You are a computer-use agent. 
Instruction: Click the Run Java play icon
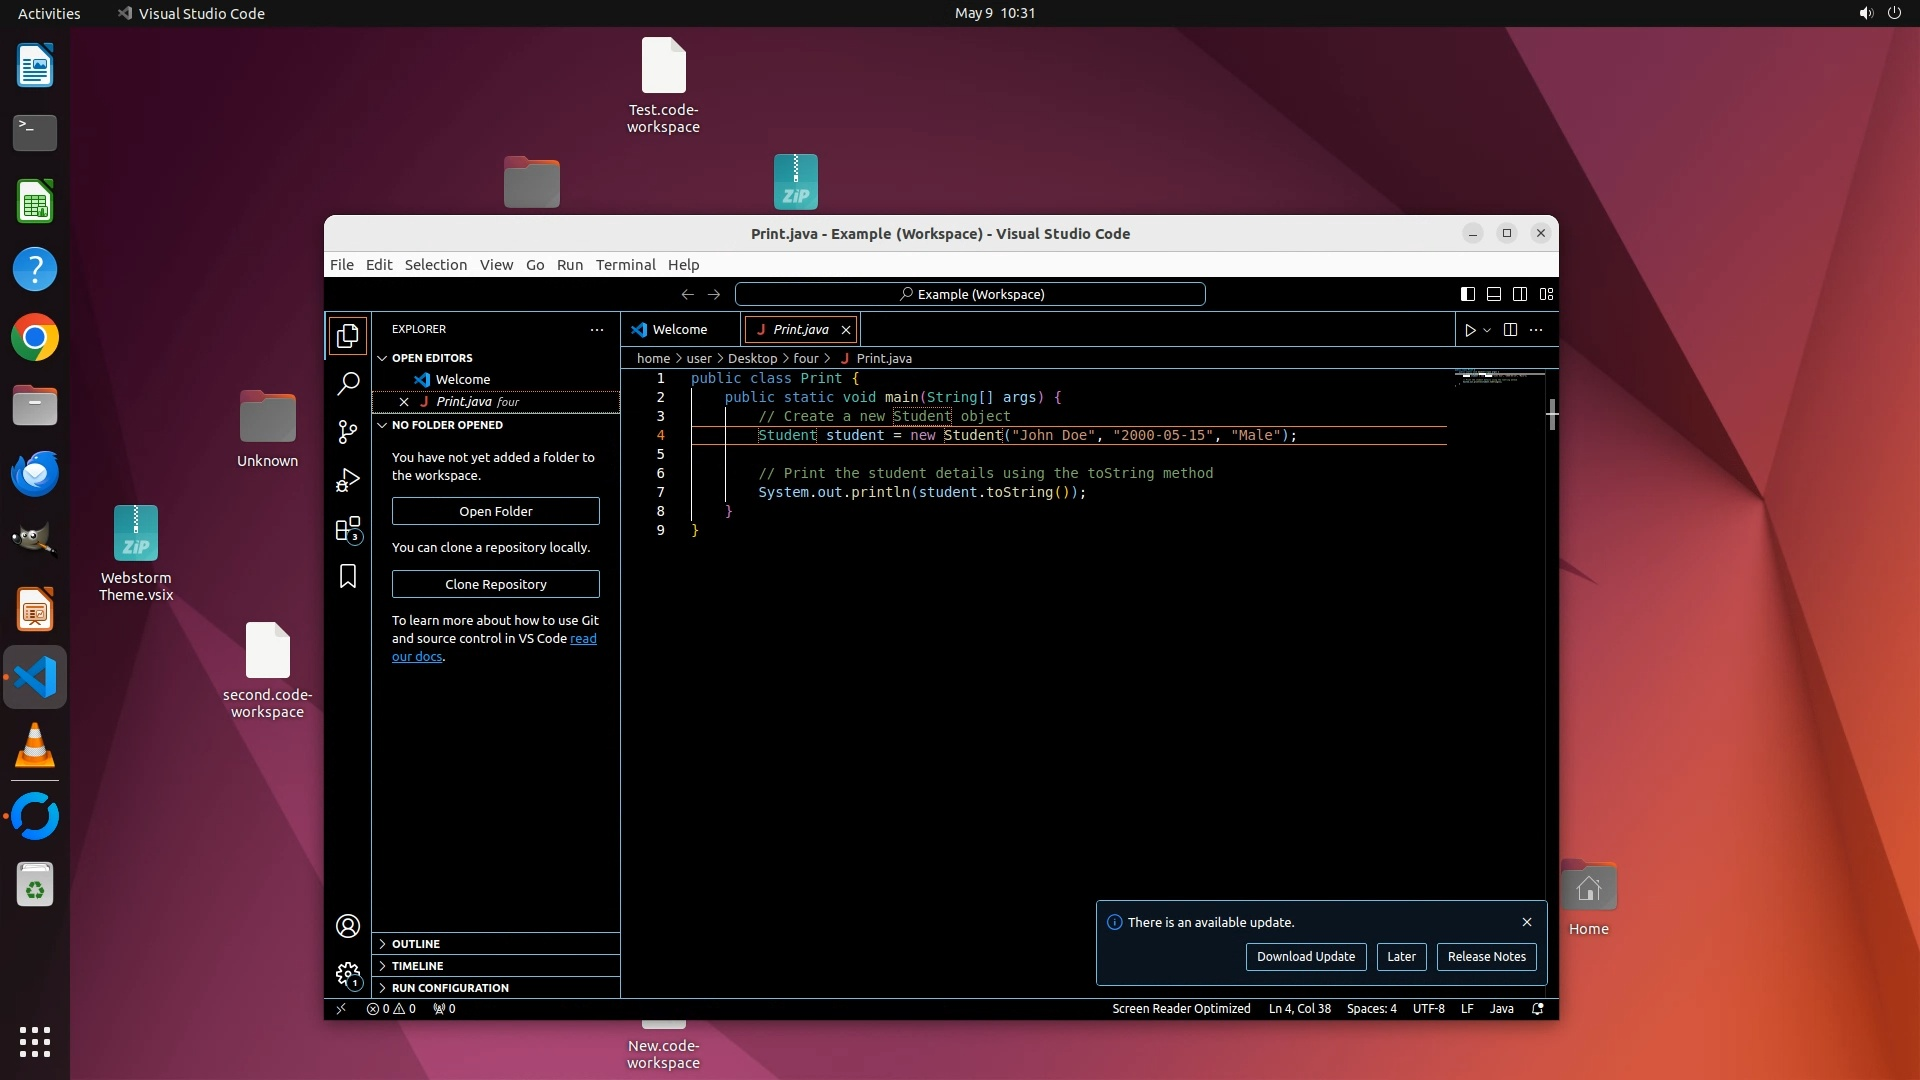point(1470,330)
